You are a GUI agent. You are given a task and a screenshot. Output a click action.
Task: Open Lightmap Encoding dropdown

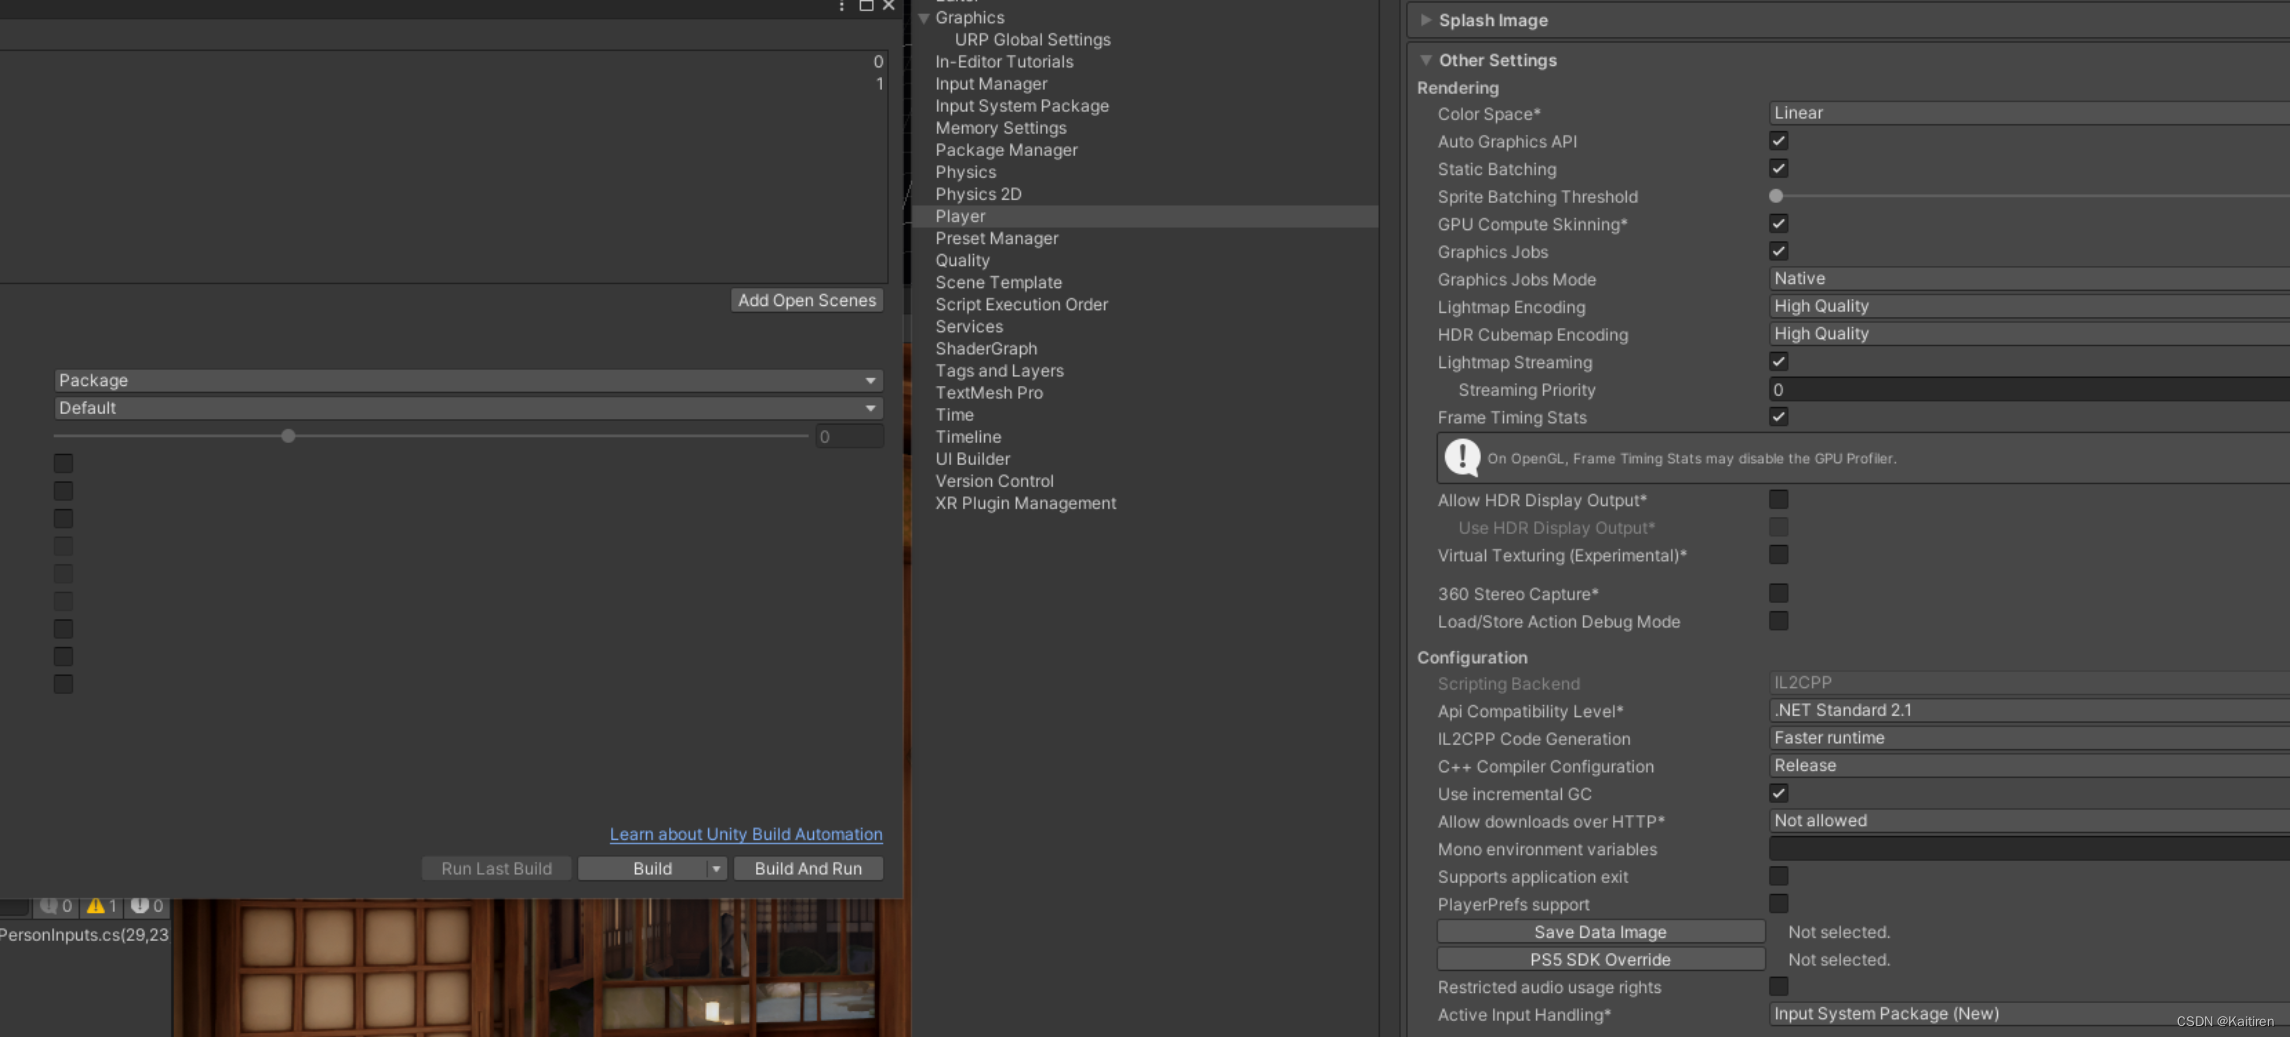click(x=2029, y=306)
